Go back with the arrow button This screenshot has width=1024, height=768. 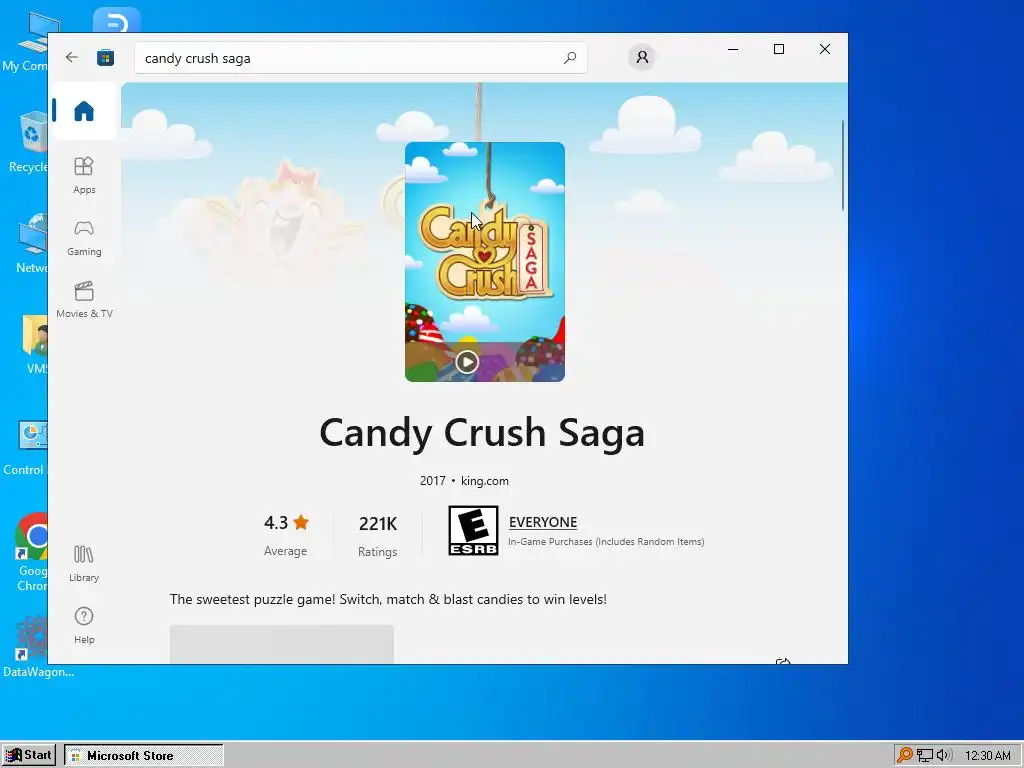tap(72, 57)
